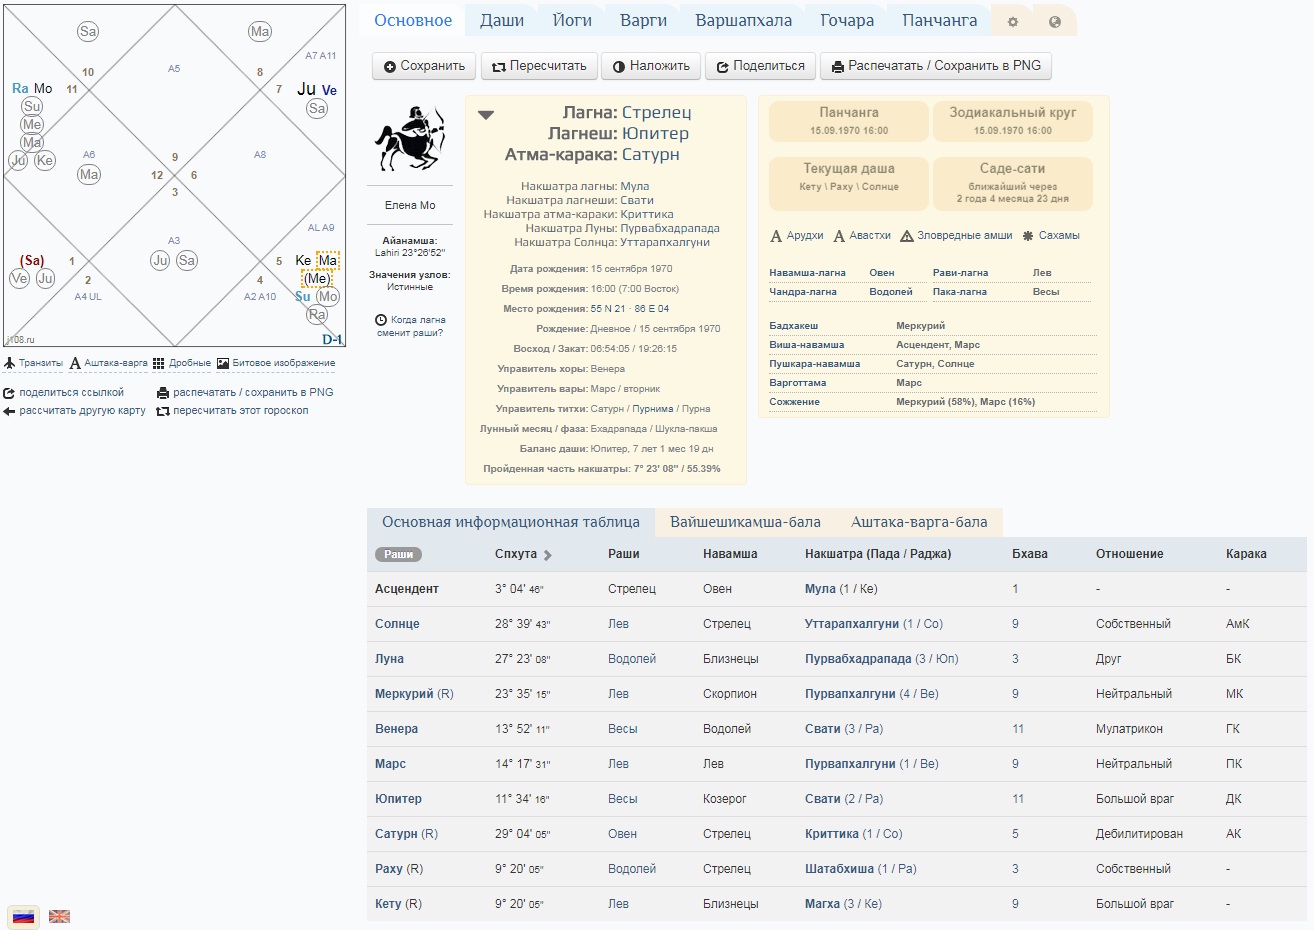Screen dimensions: 1314x930
Task: Switch to the Панчанга tab
Action: [x=940, y=20]
